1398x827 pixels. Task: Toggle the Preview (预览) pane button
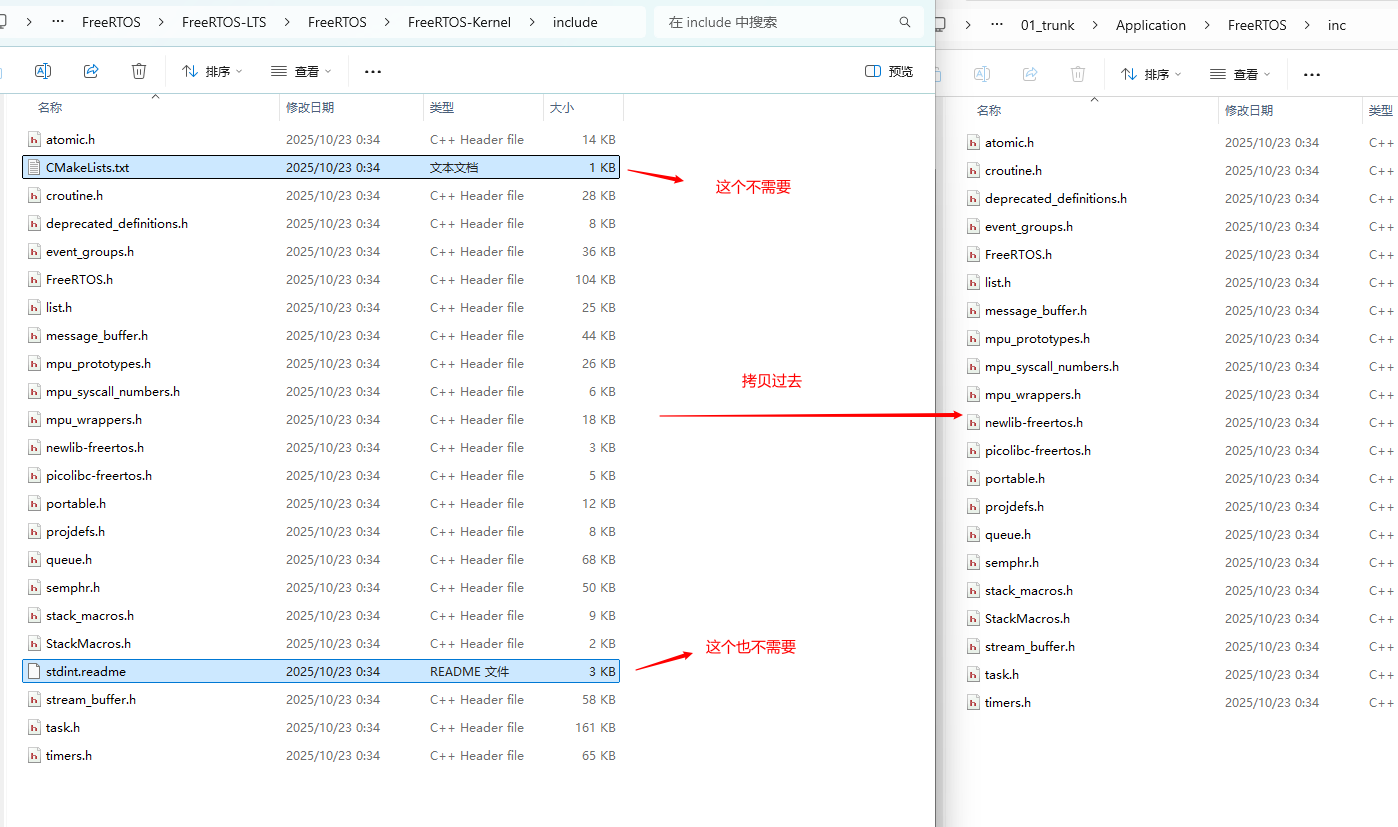pos(889,71)
